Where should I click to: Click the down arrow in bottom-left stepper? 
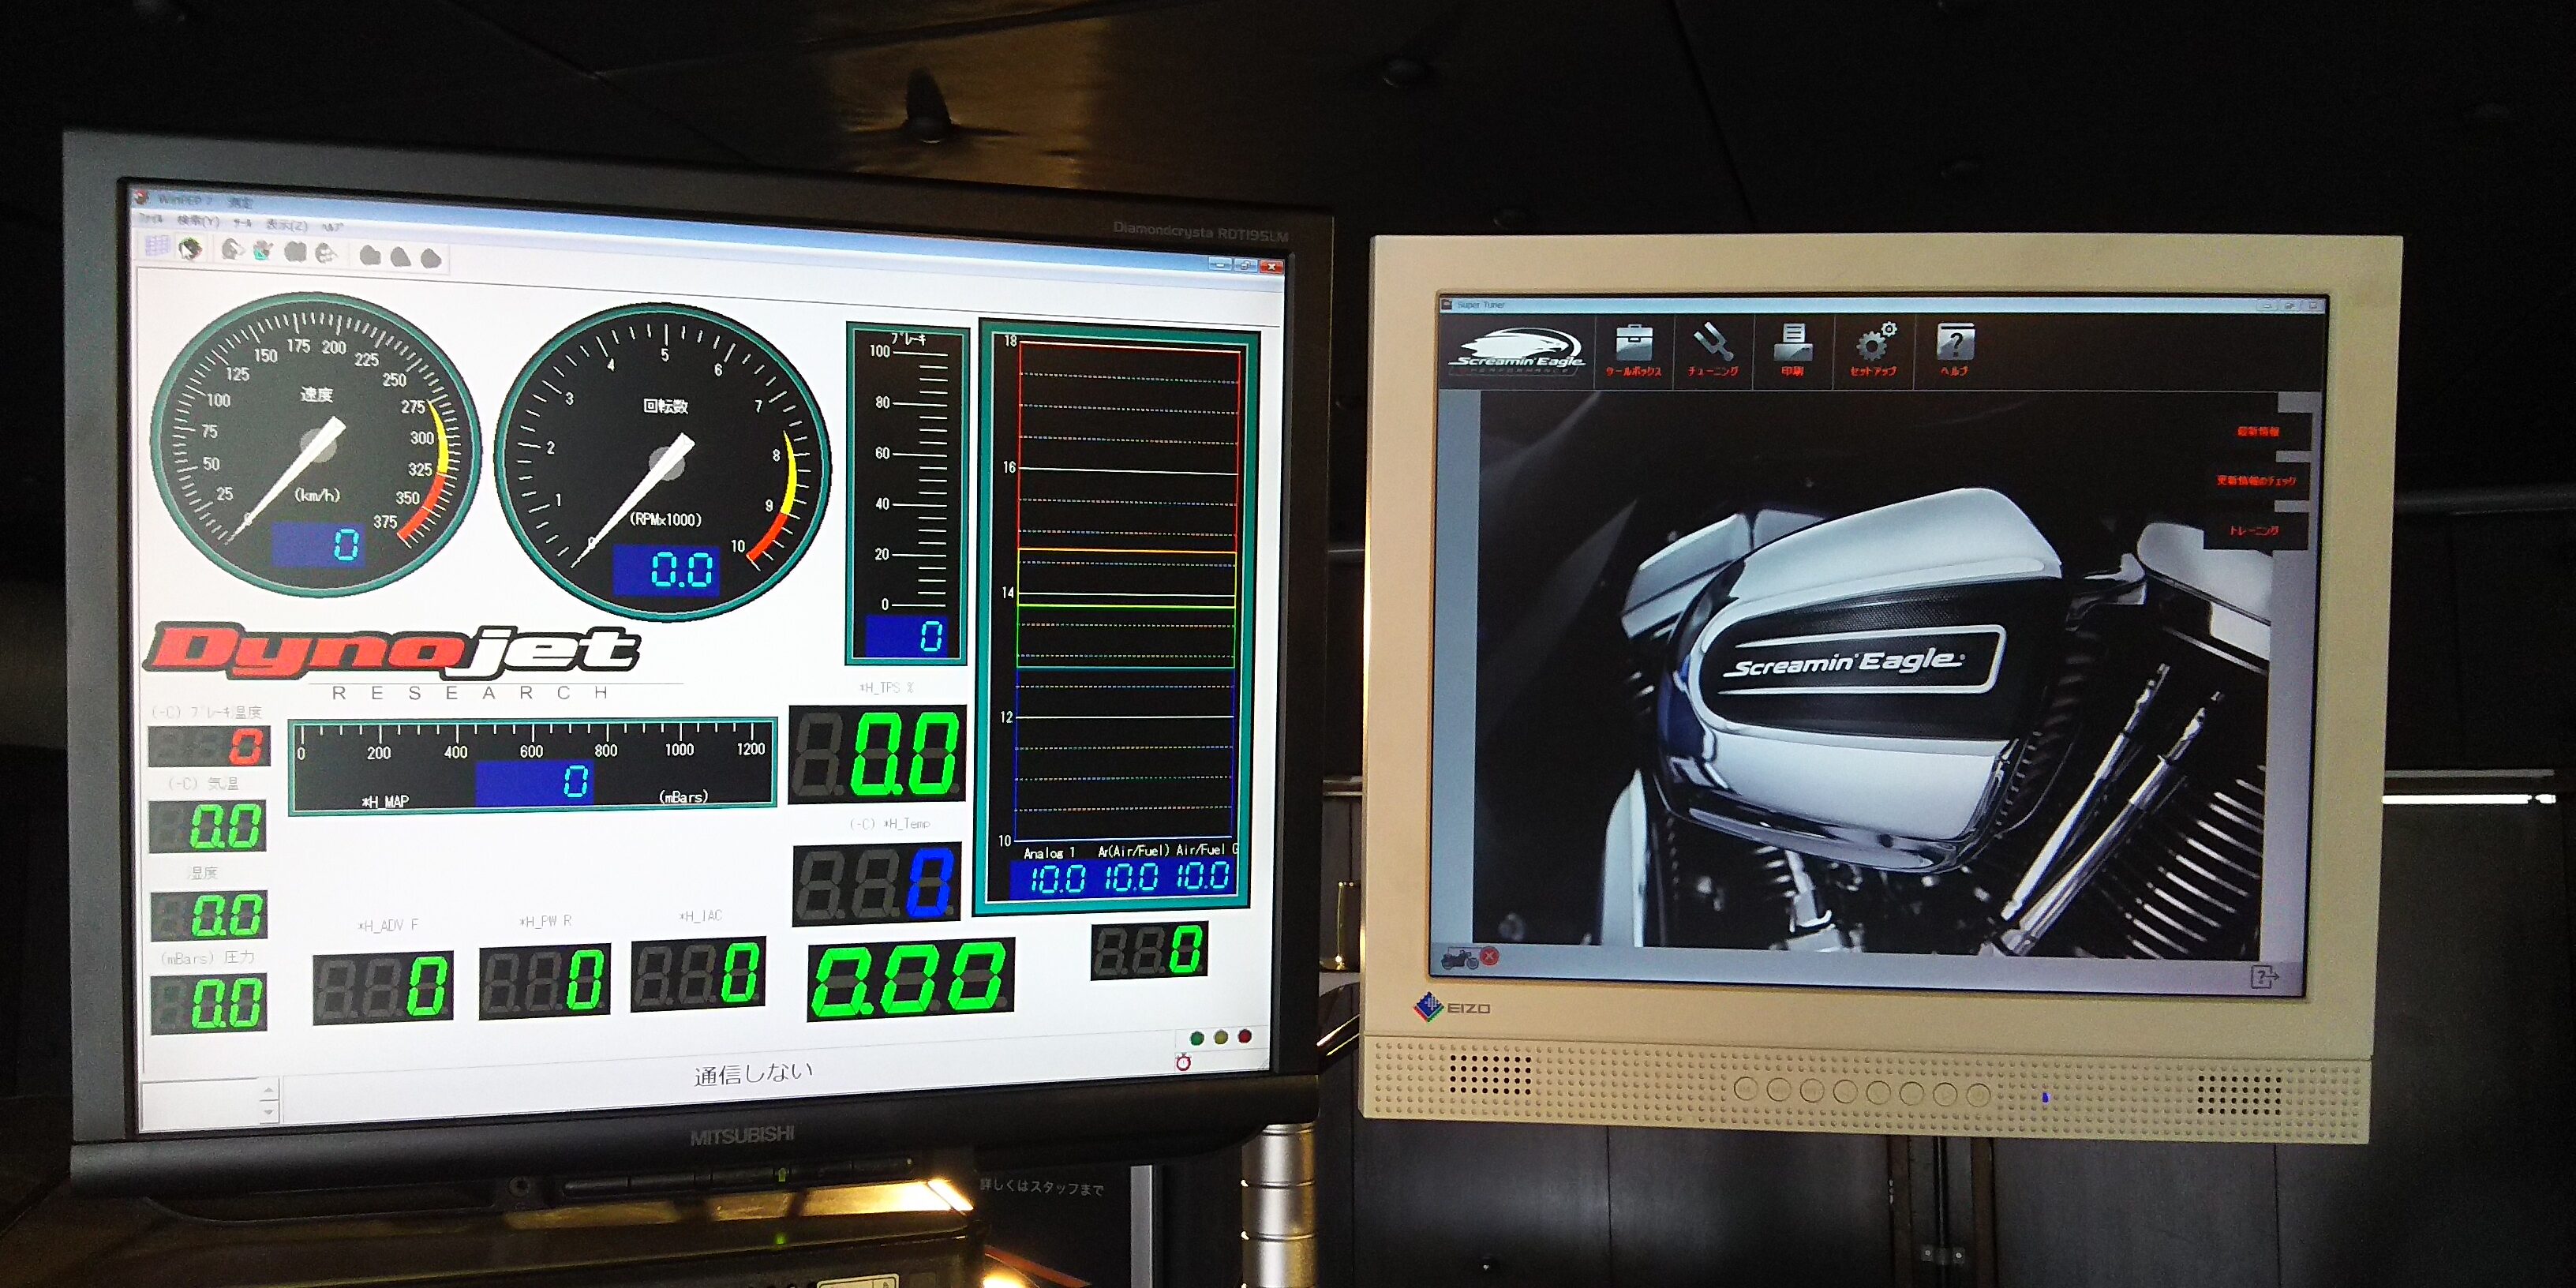point(268,1111)
